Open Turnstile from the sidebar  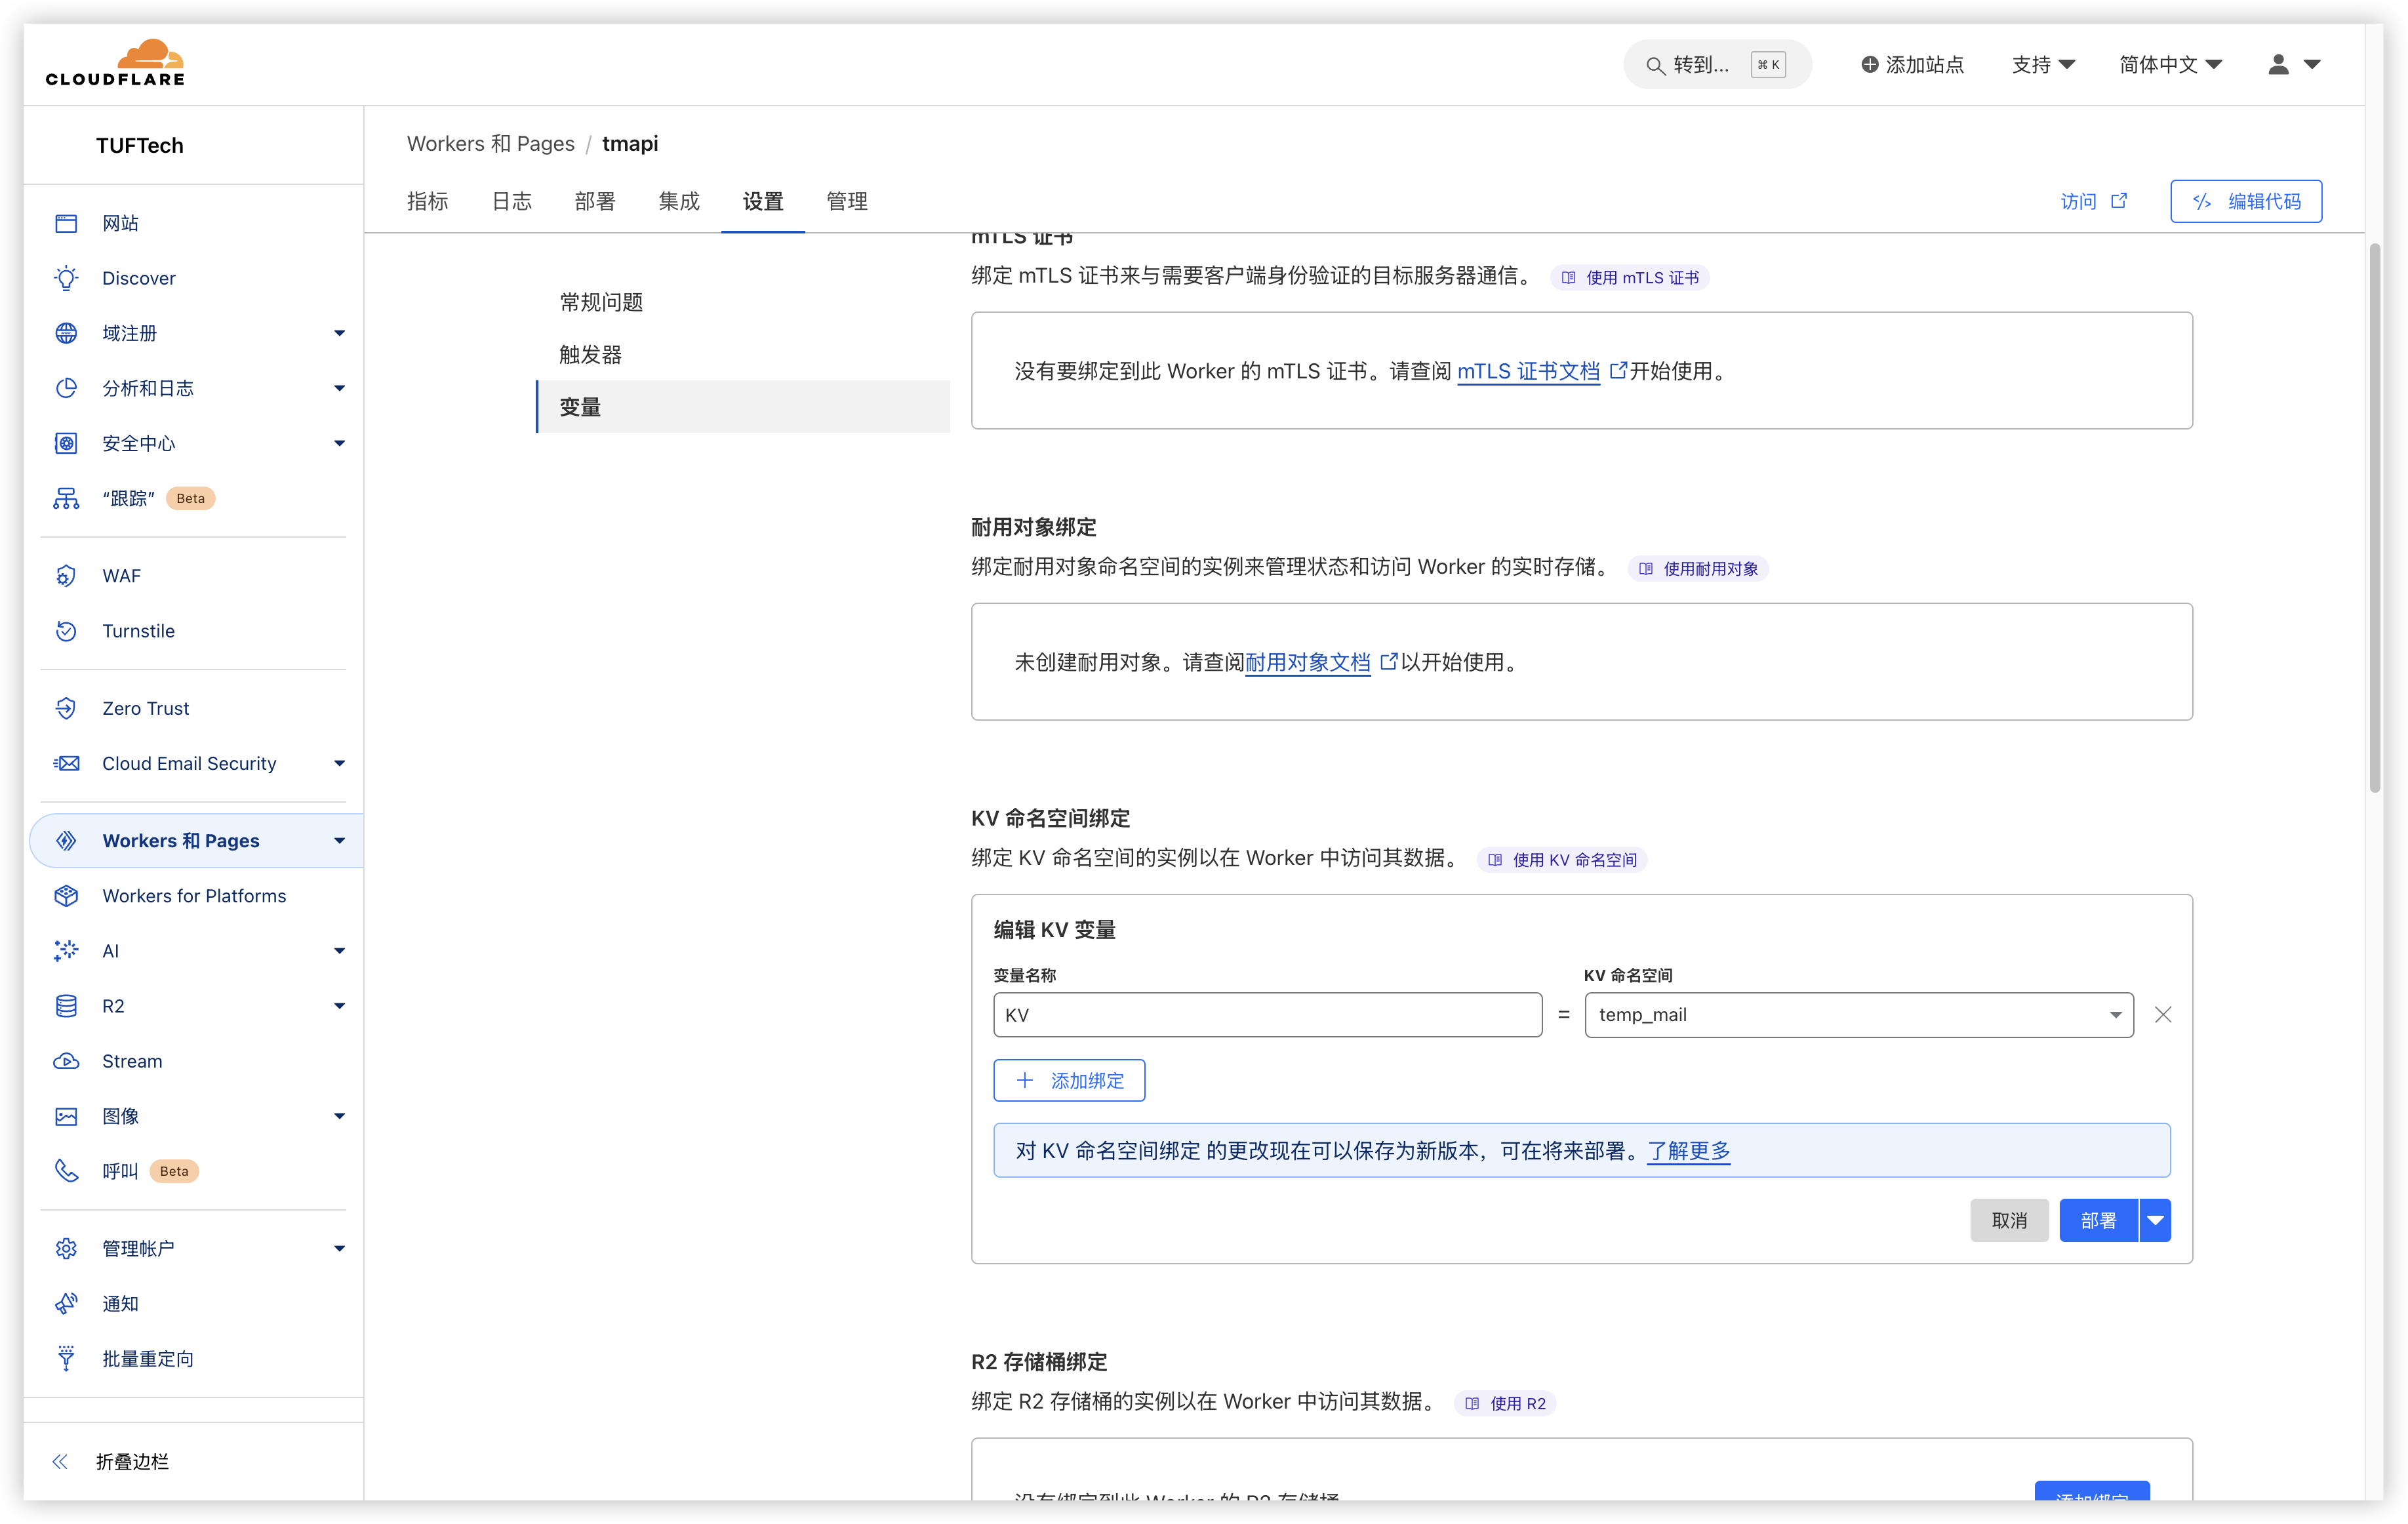pos(138,630)
